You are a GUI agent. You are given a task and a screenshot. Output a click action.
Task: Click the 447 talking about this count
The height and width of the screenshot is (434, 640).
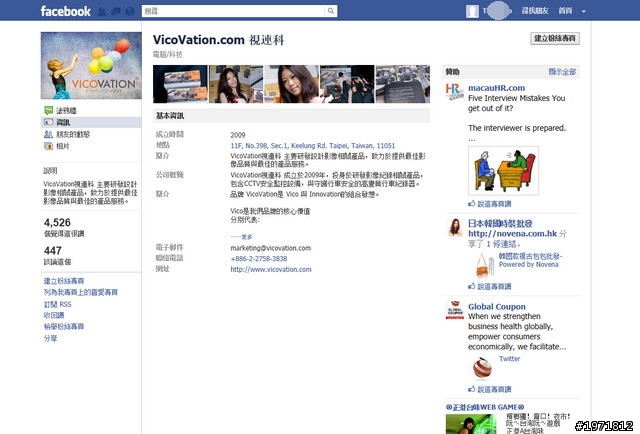tap(53, 250)
